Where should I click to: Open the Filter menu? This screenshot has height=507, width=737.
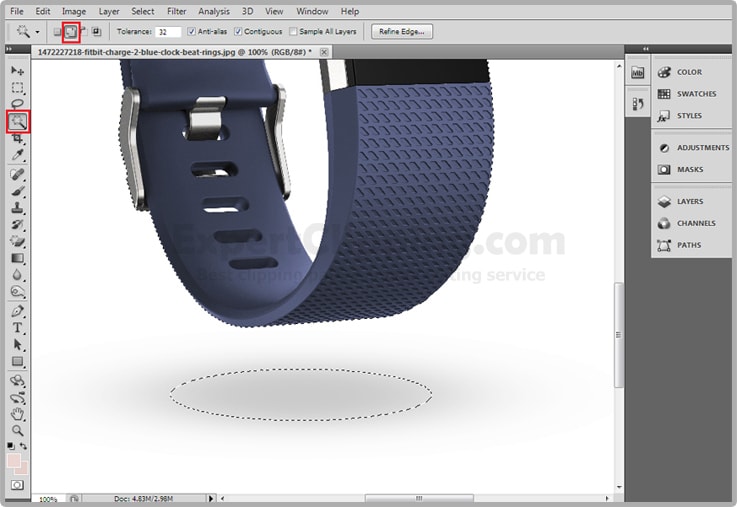click(176, 11)
